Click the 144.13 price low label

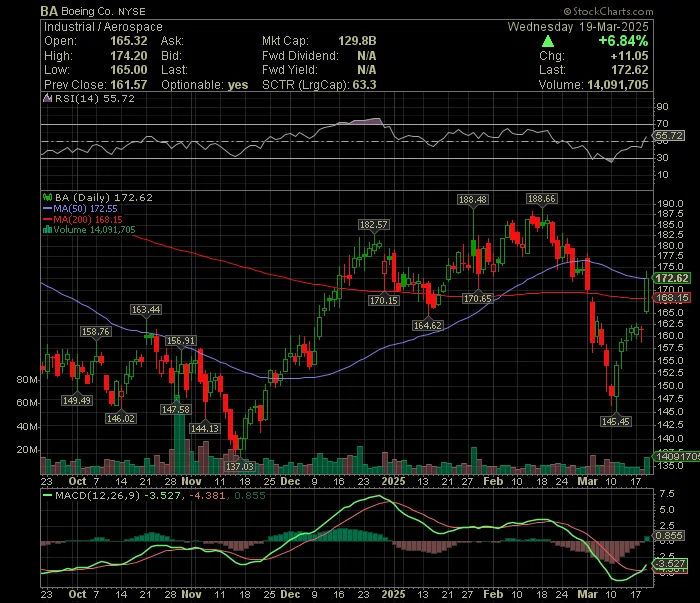point(205,428)
